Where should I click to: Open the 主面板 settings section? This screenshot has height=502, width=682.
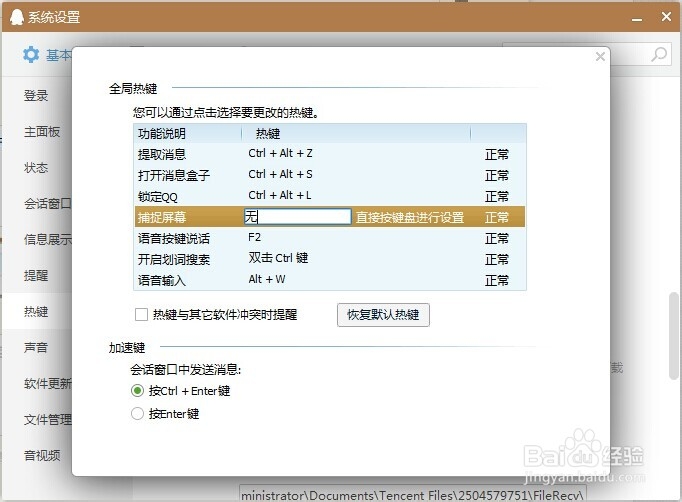[x=42, y=132]
